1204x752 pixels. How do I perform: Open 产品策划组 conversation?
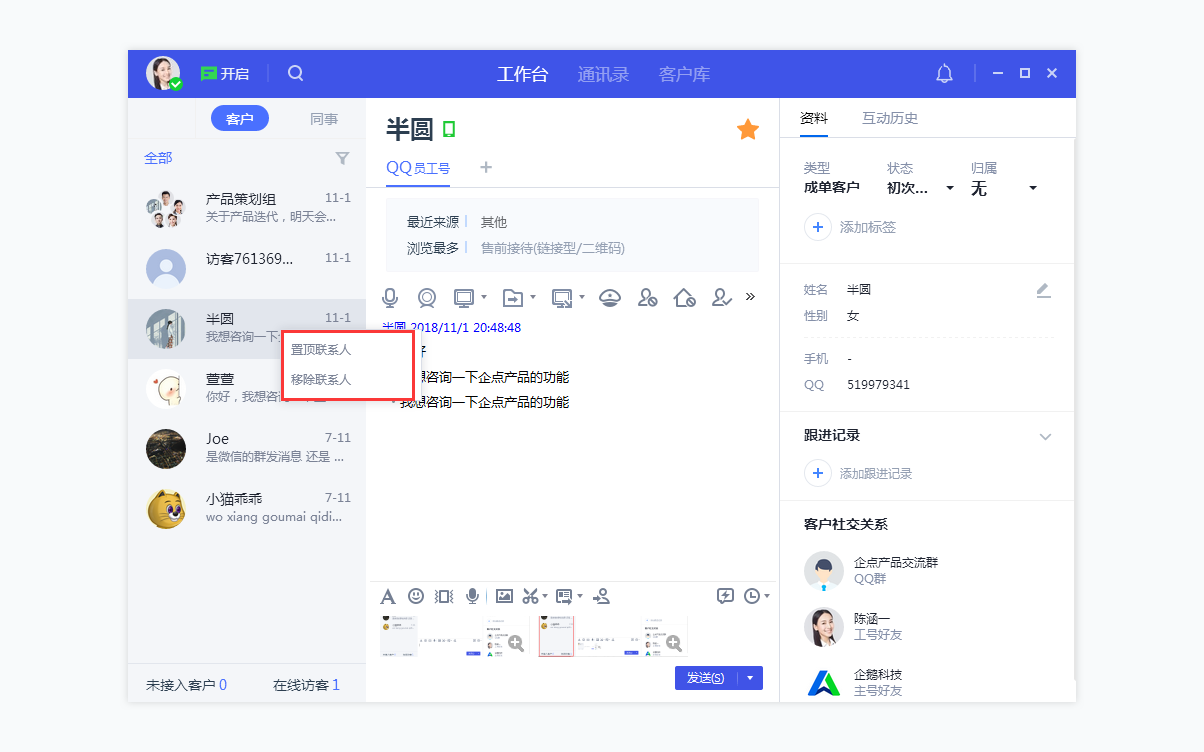pyautogui.click(x=247, y=208)
